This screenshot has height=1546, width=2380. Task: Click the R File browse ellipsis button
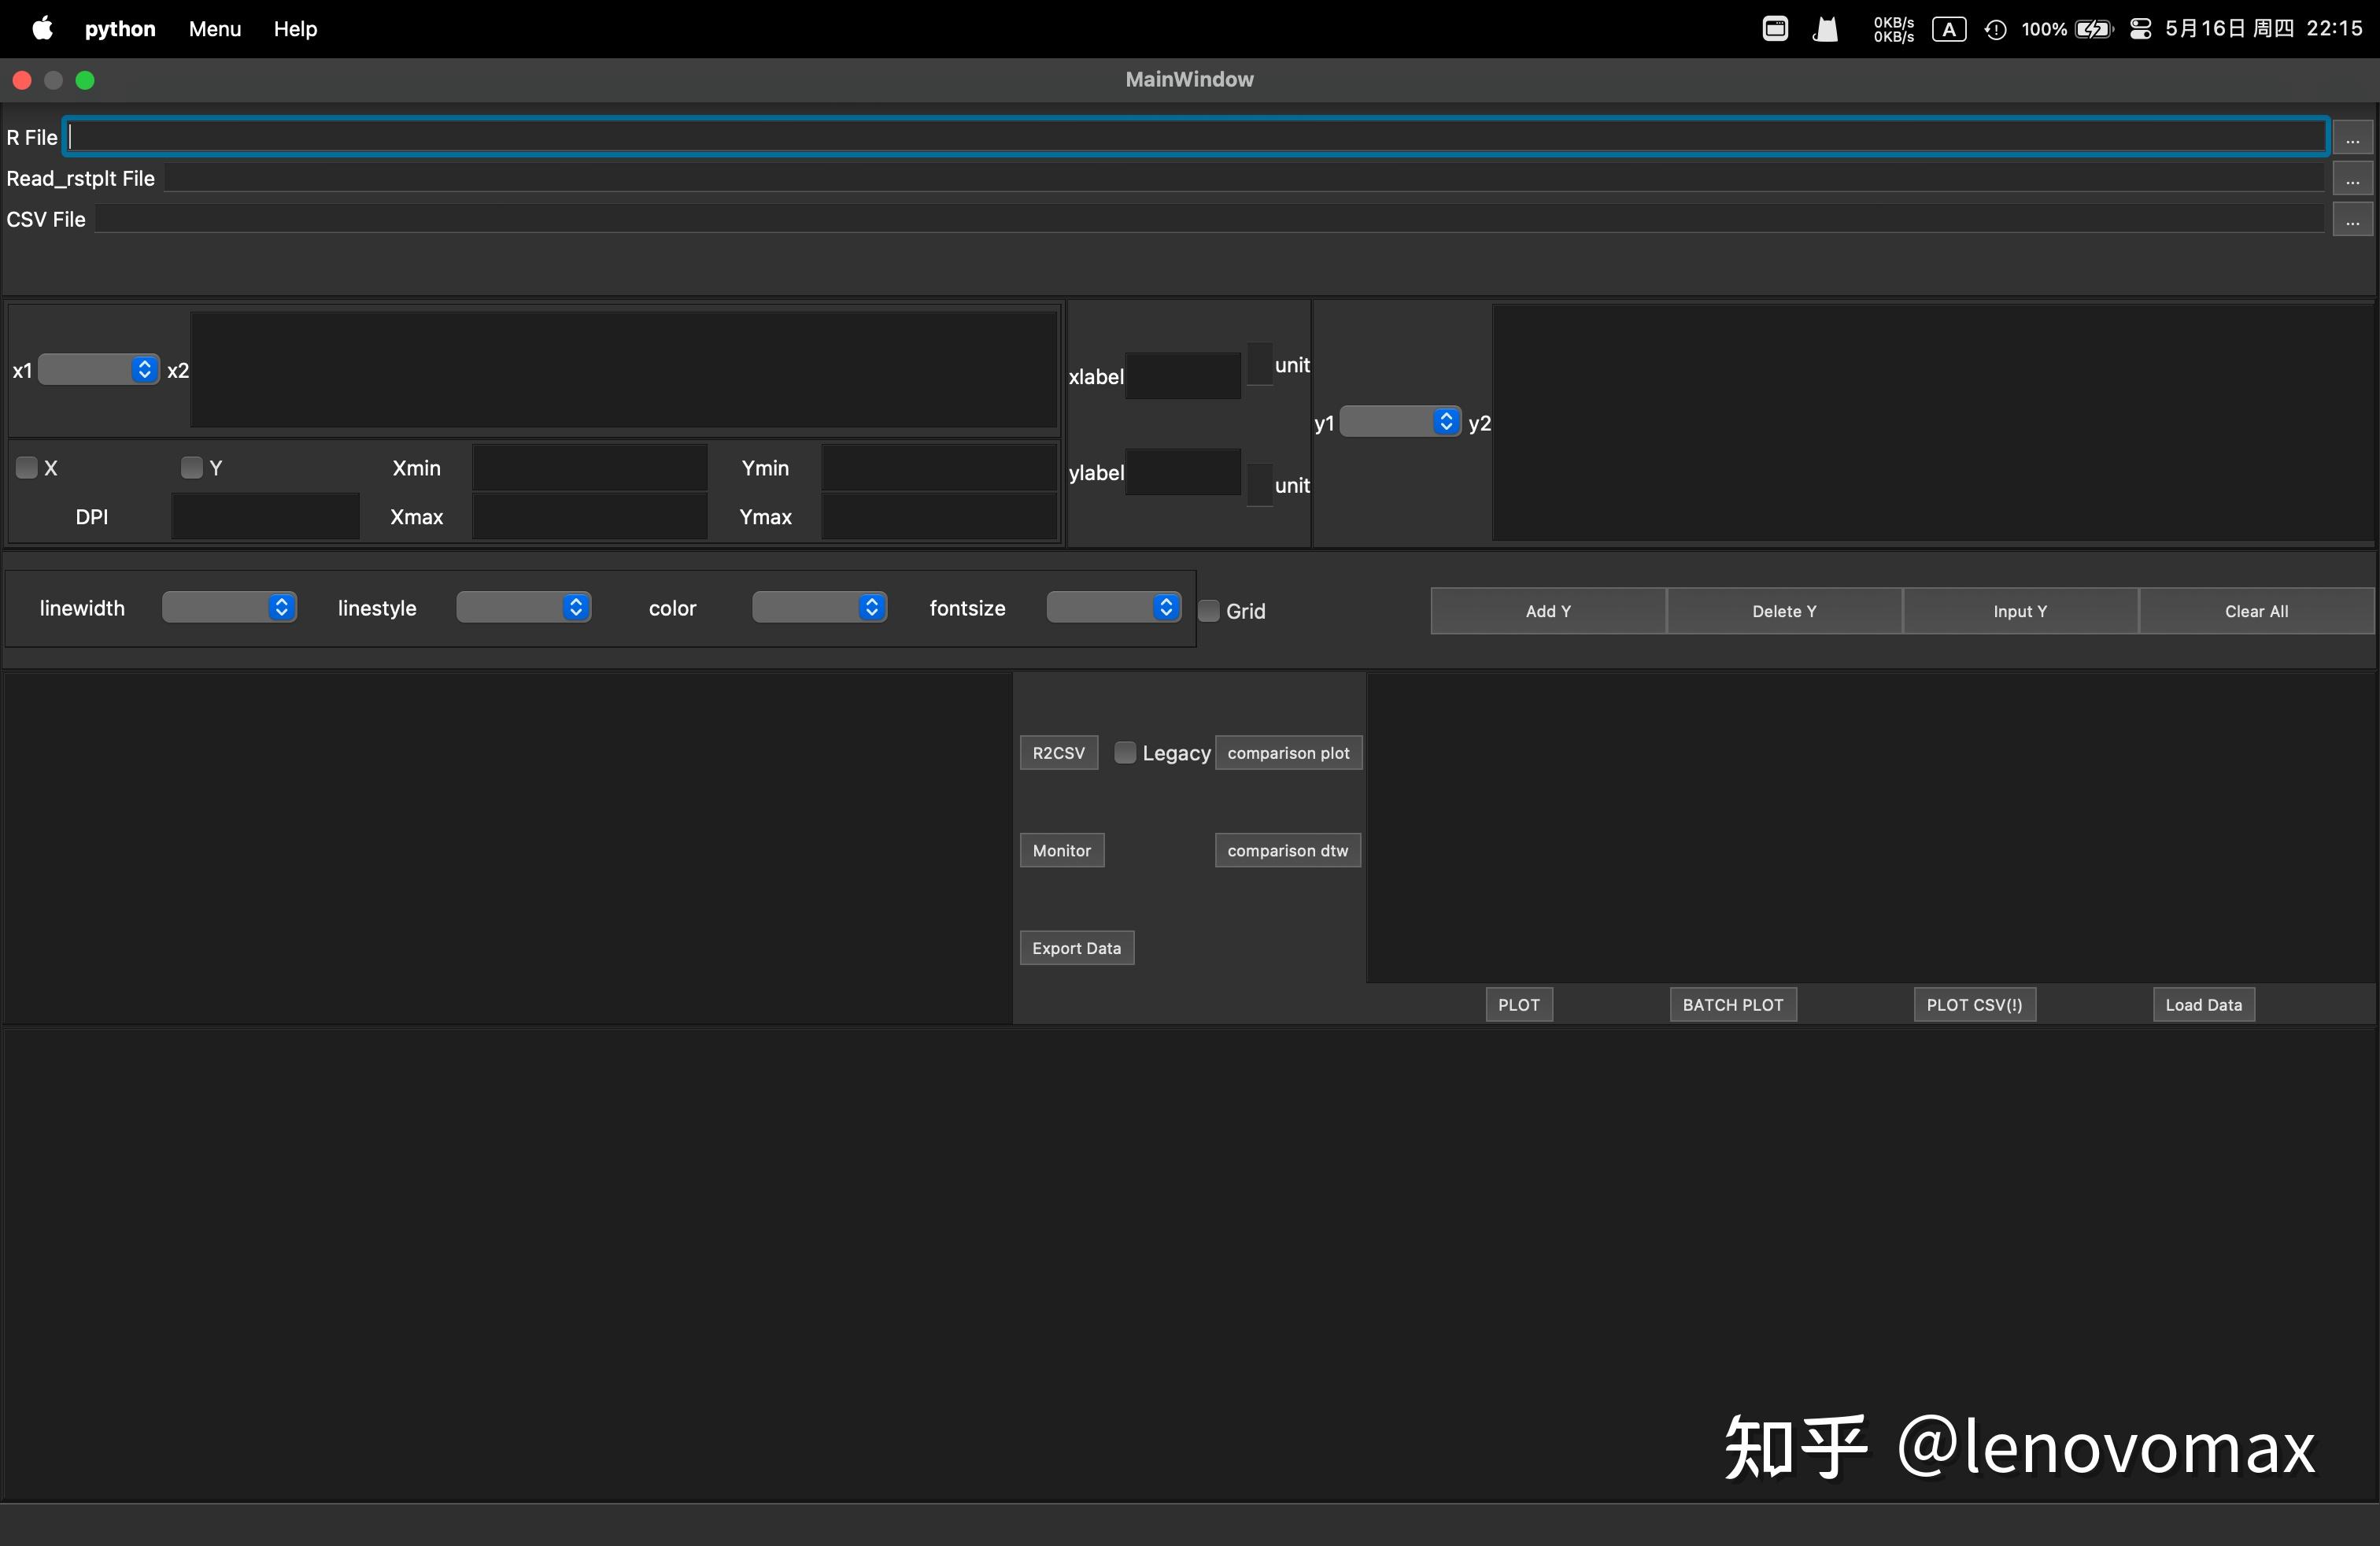point(2352,138)
